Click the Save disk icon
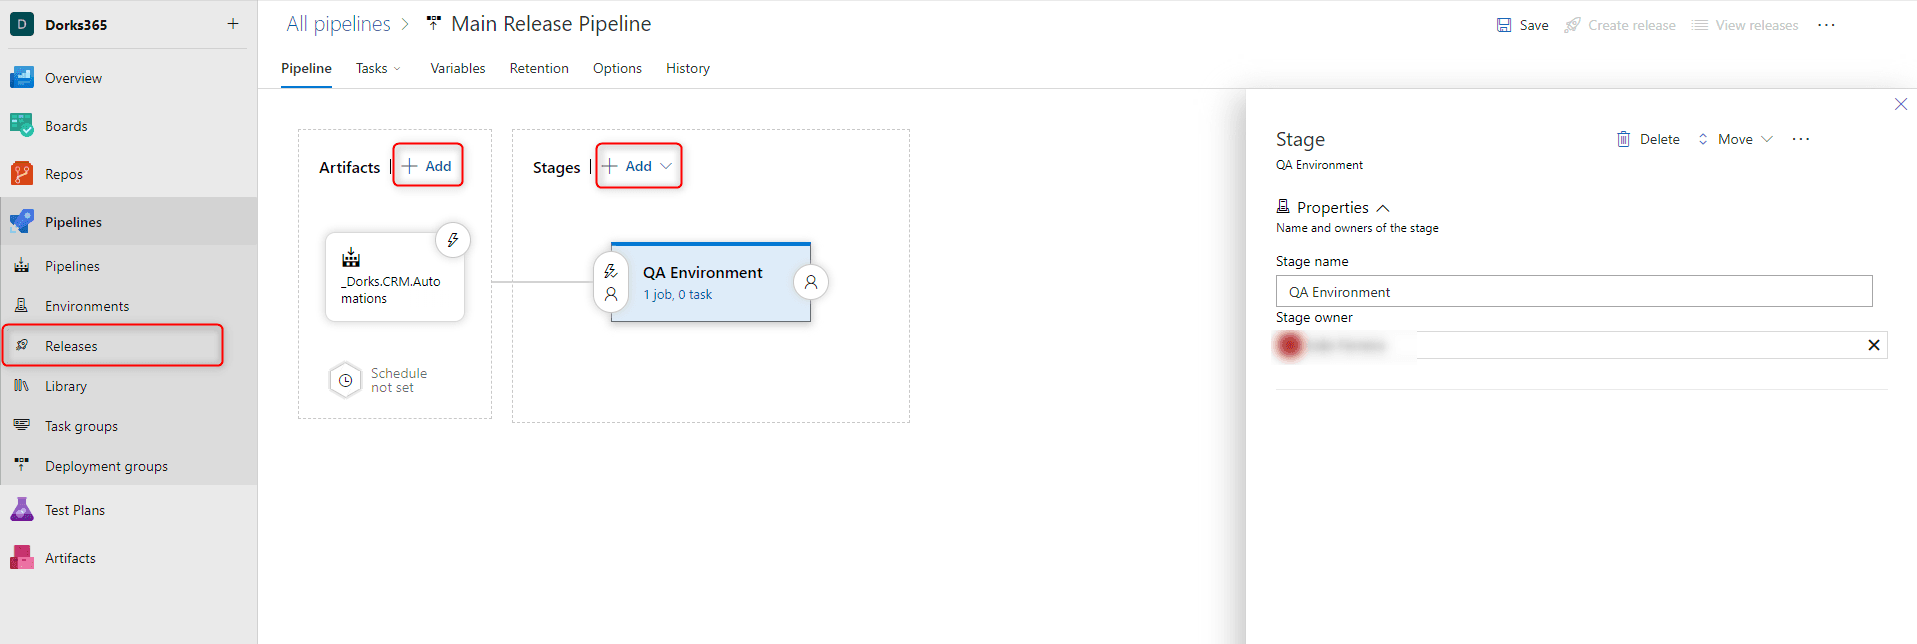Image resolution: width=1917 pixels, height=644 pixels. click(1504, 25)
